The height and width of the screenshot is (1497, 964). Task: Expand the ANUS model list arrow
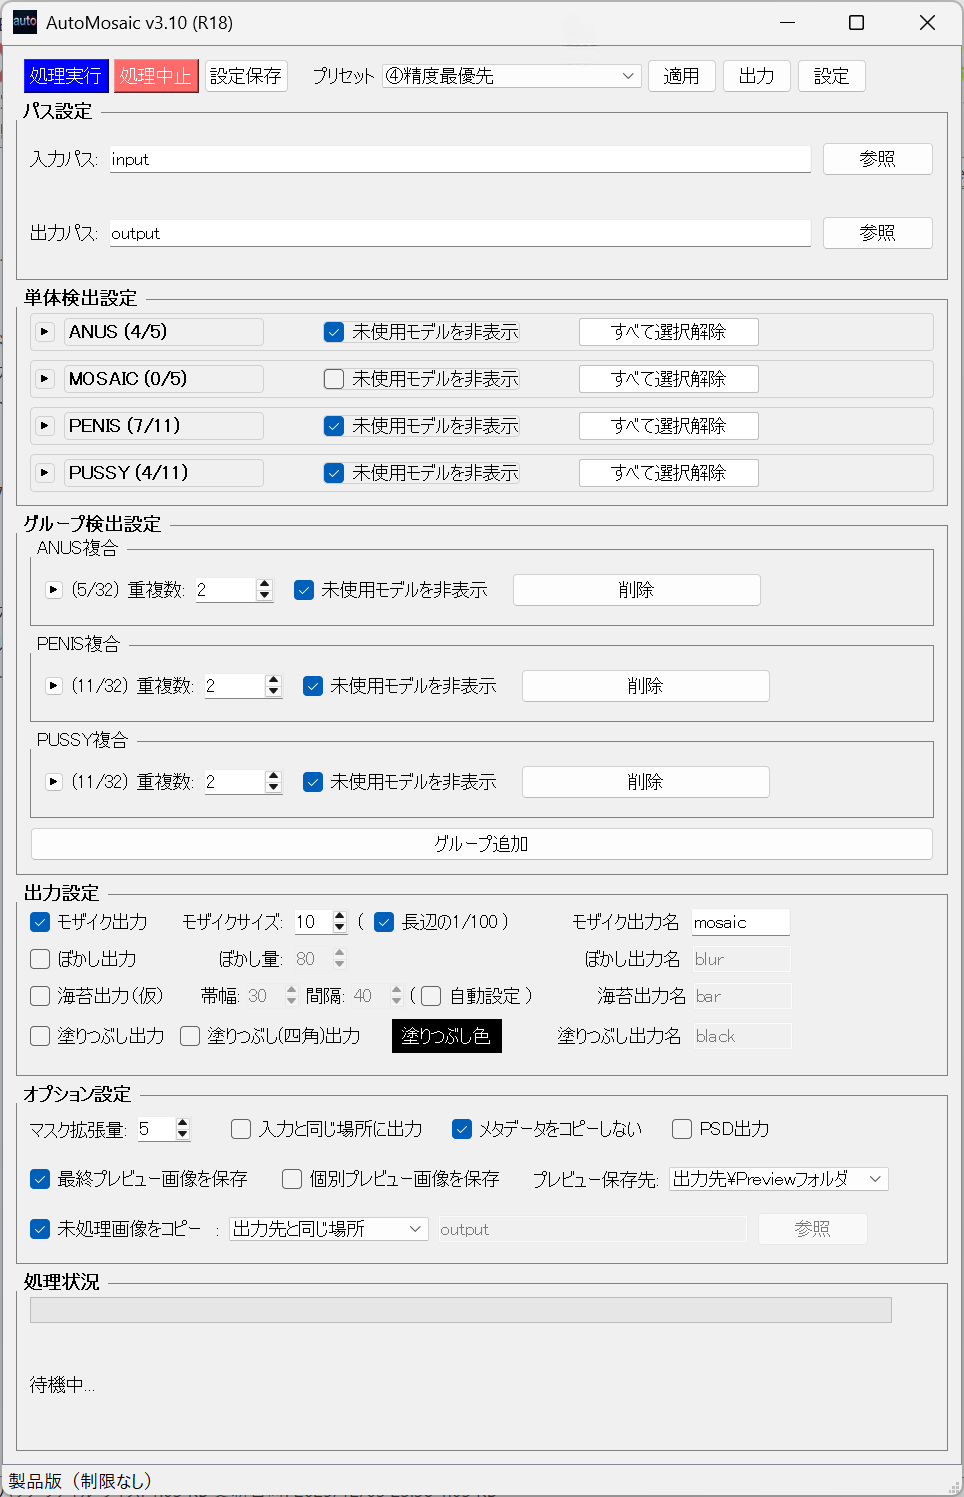click(44, 332)
